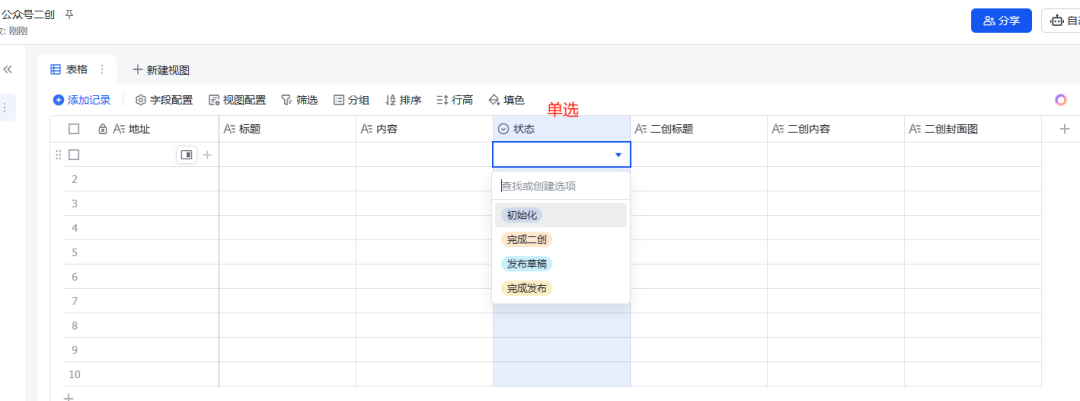Viewport: 1080px width, 401px height.
Task: Switch to the 表格 view tab
Action: coord(69,70)
